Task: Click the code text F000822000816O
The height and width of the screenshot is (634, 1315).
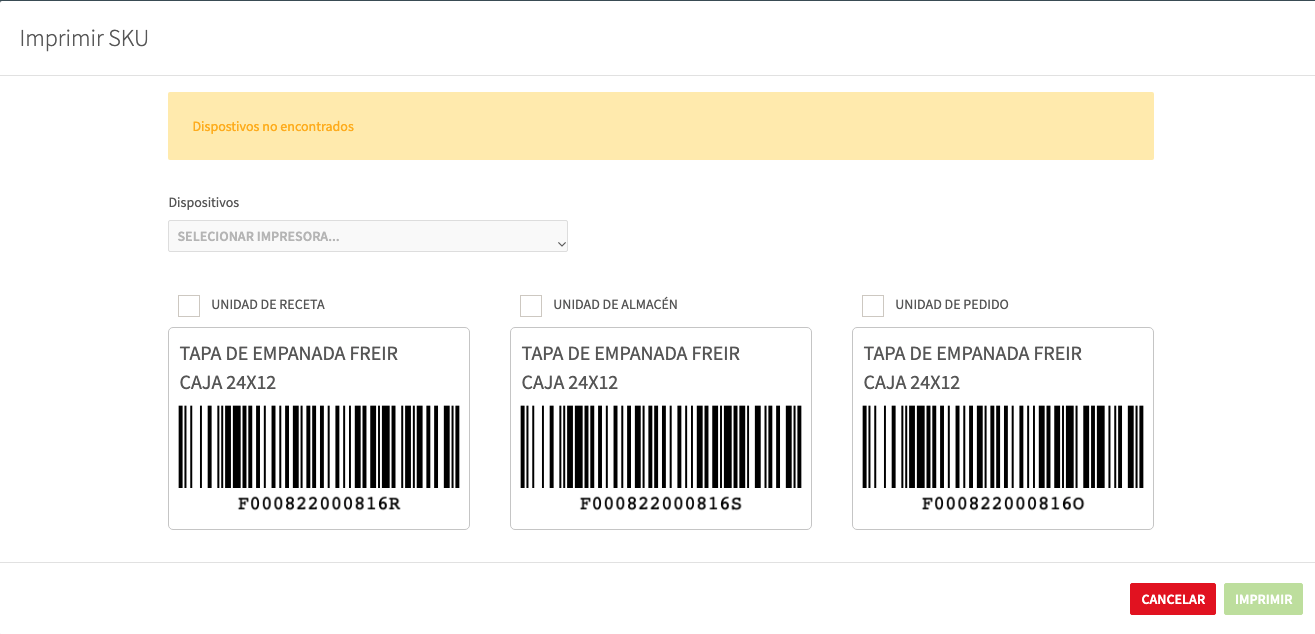Action: point(1003,503)
